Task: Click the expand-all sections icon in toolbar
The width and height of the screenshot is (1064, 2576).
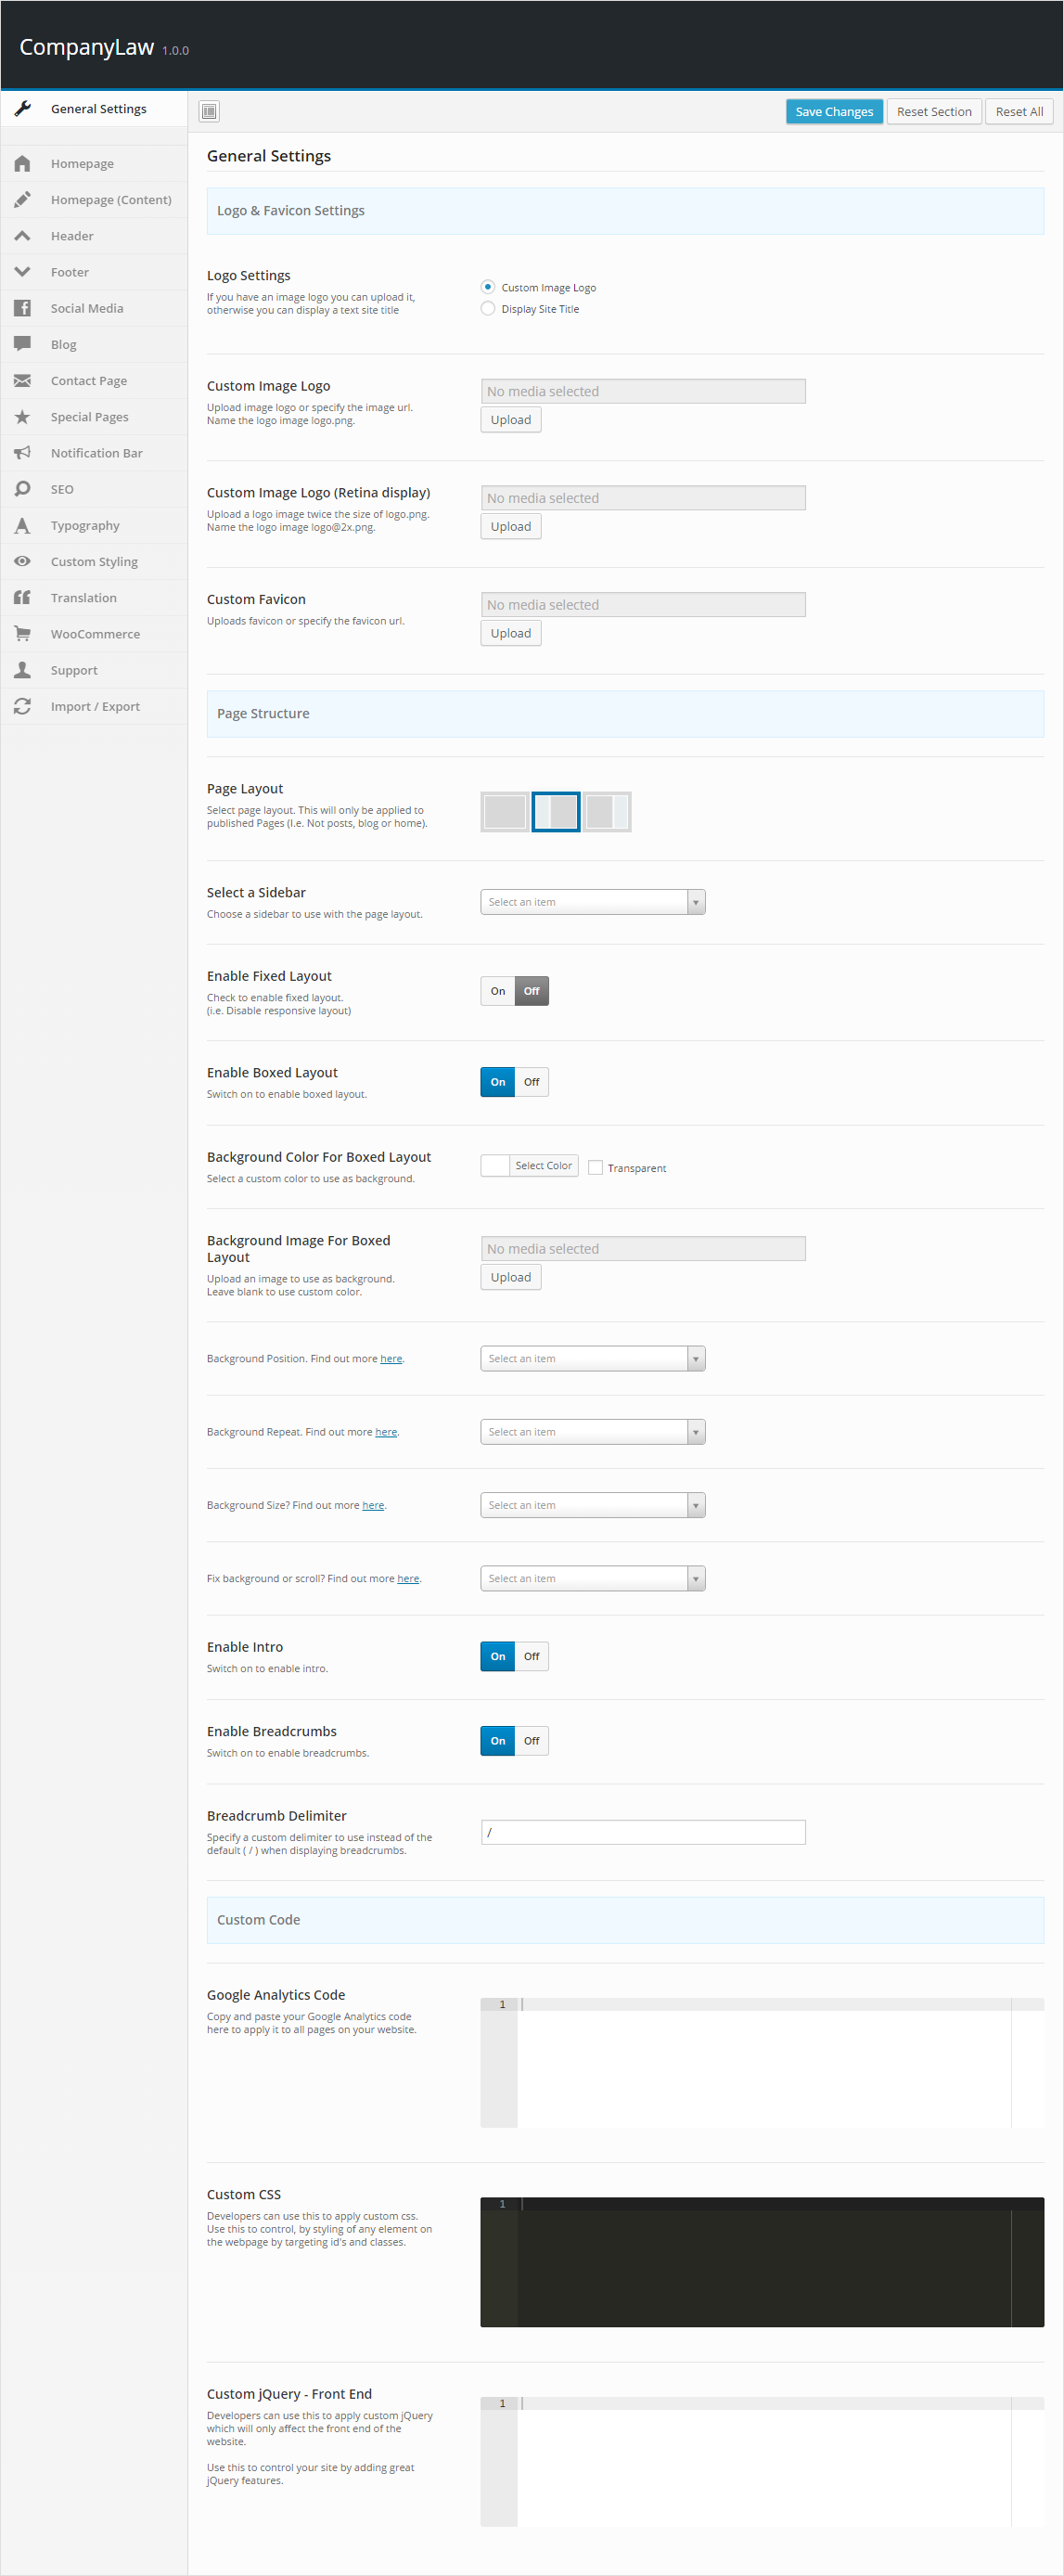Action: click(x=209, y=111)
